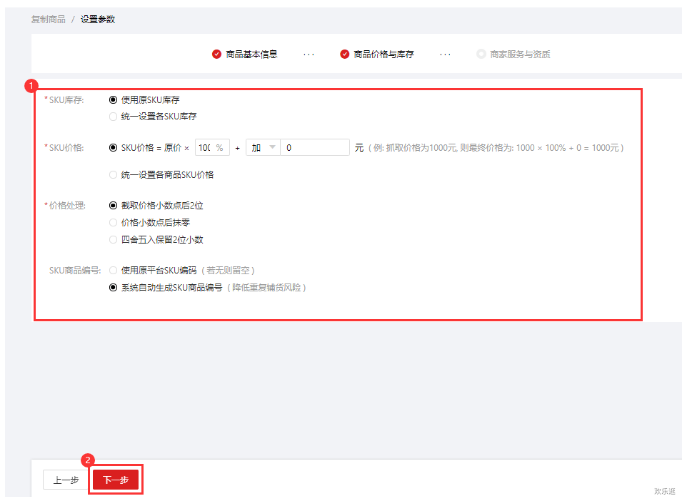Select SKU价格 = 原价 formula option

click(x=113, y=148)
